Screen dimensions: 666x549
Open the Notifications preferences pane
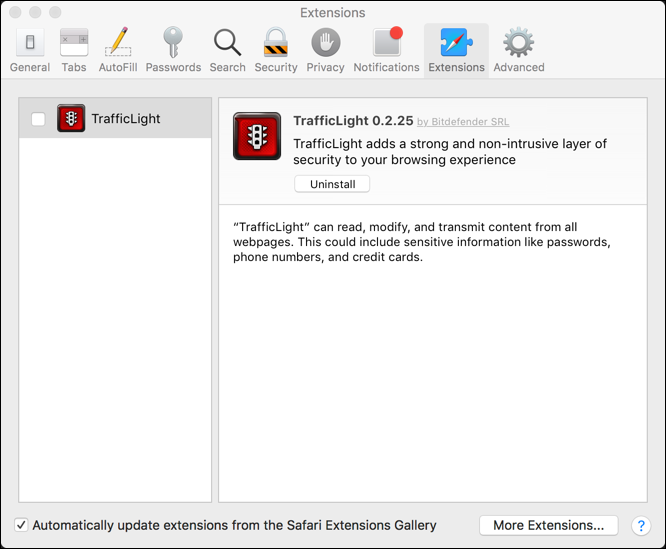pos(387,51)
